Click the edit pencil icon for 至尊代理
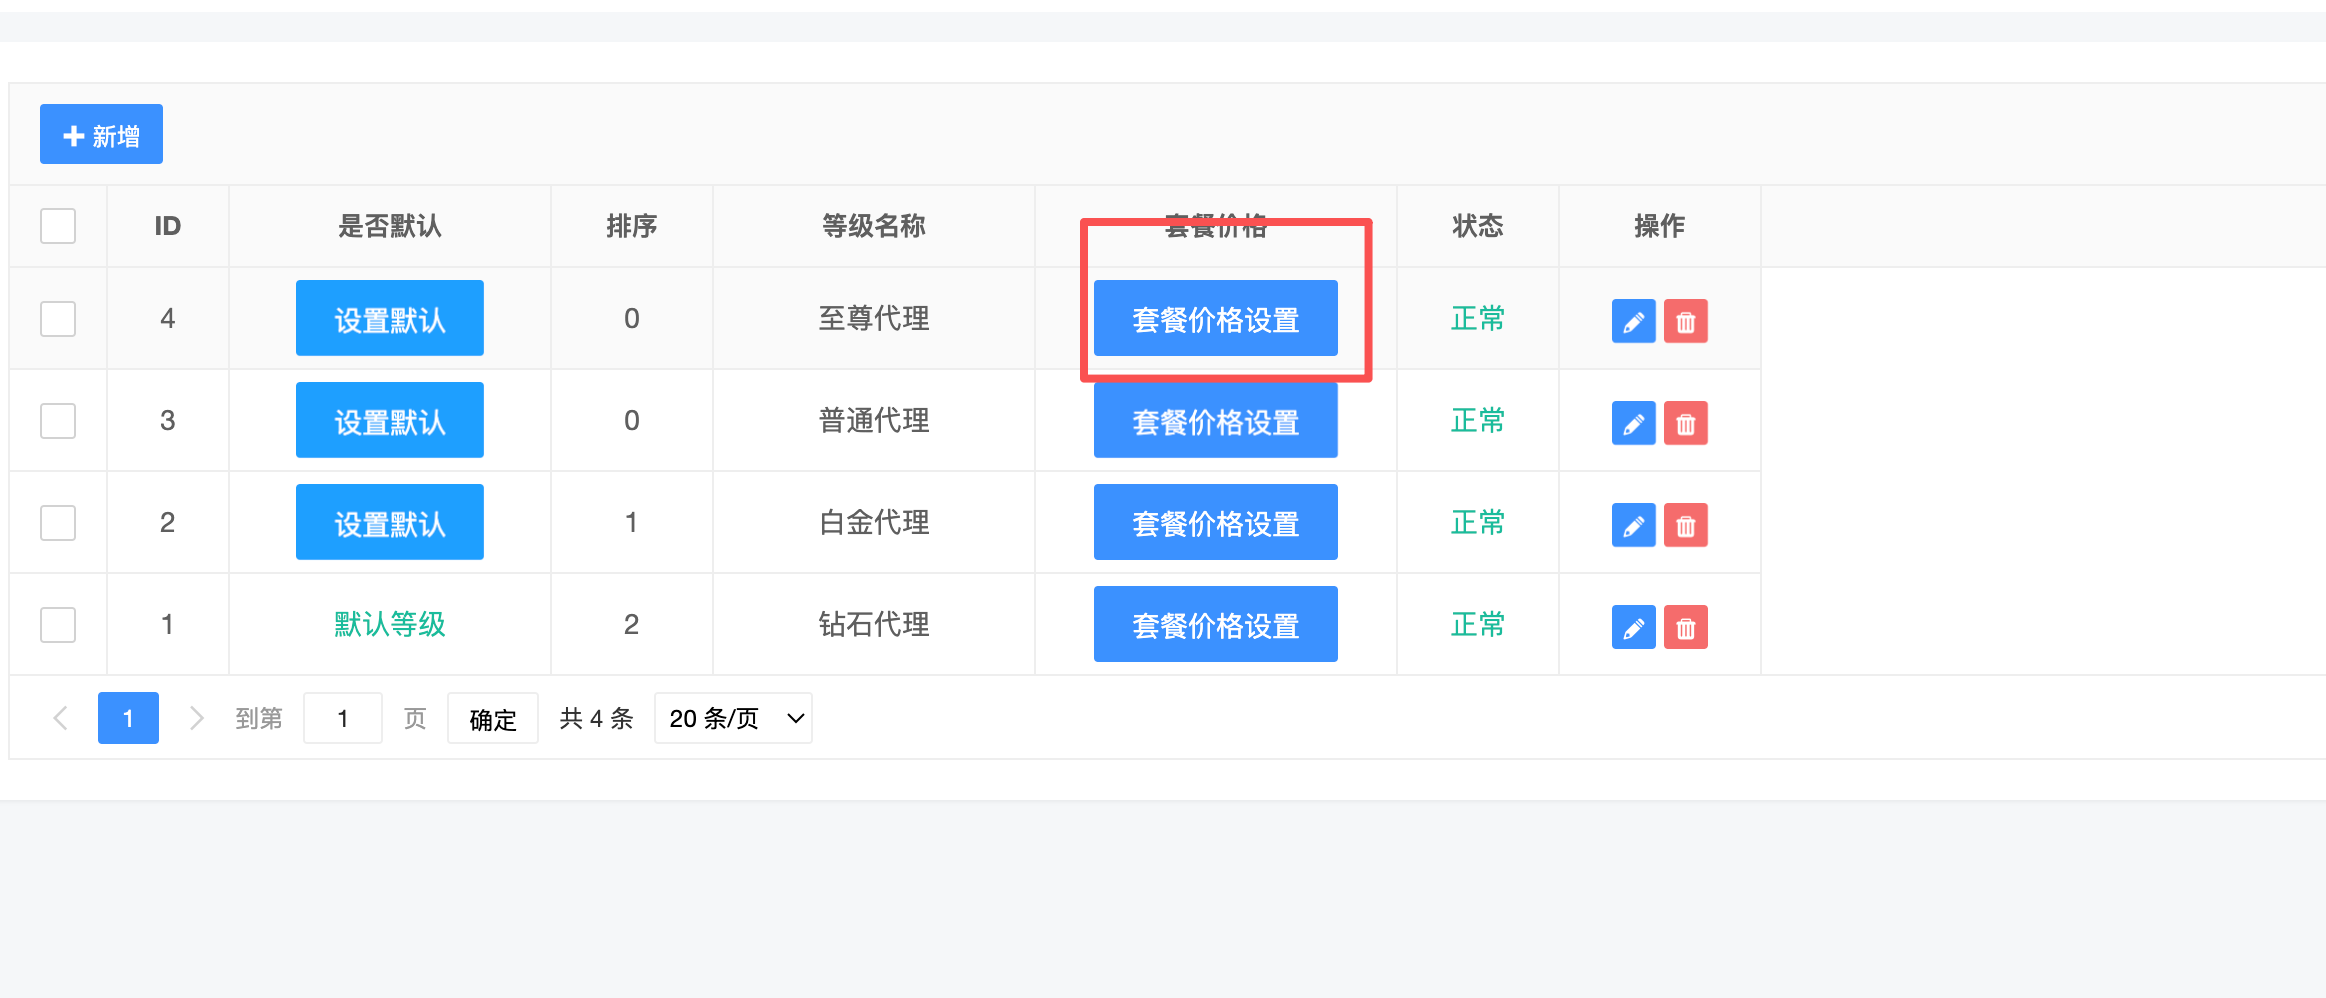Screen dimensions: 2326x998 (x=1633, y=321)
